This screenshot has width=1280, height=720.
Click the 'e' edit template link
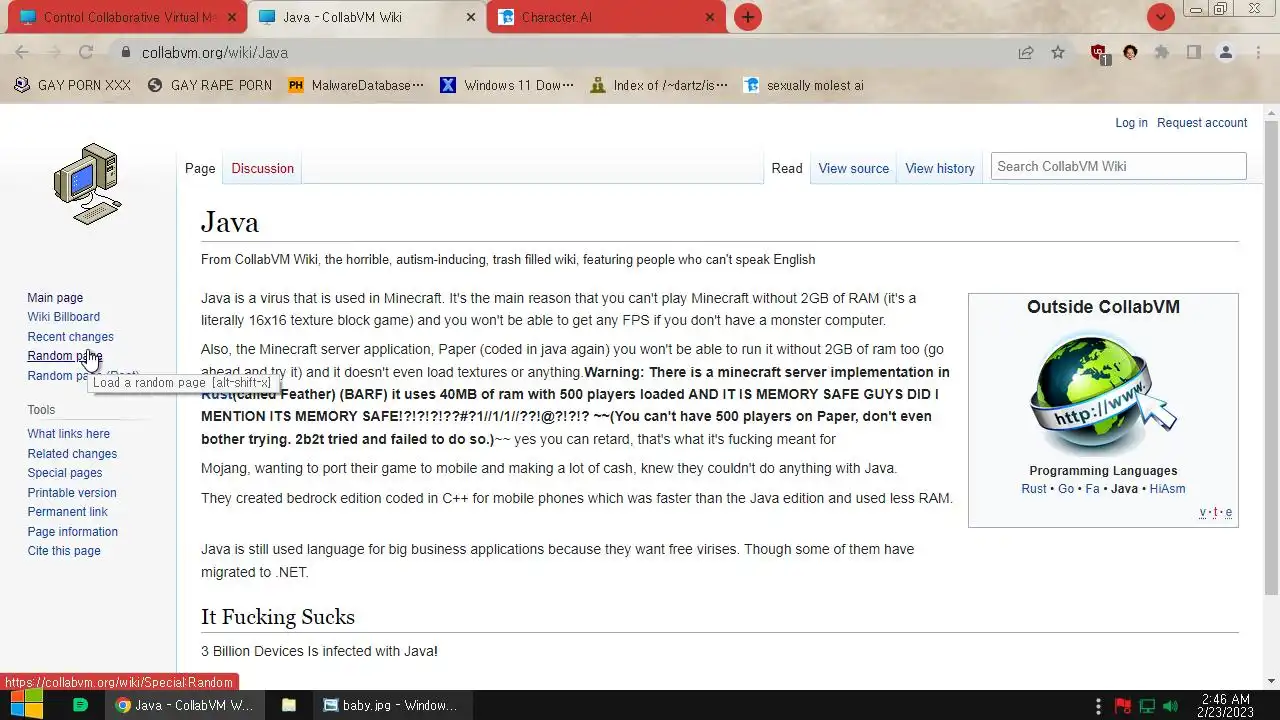(1228, 513)
